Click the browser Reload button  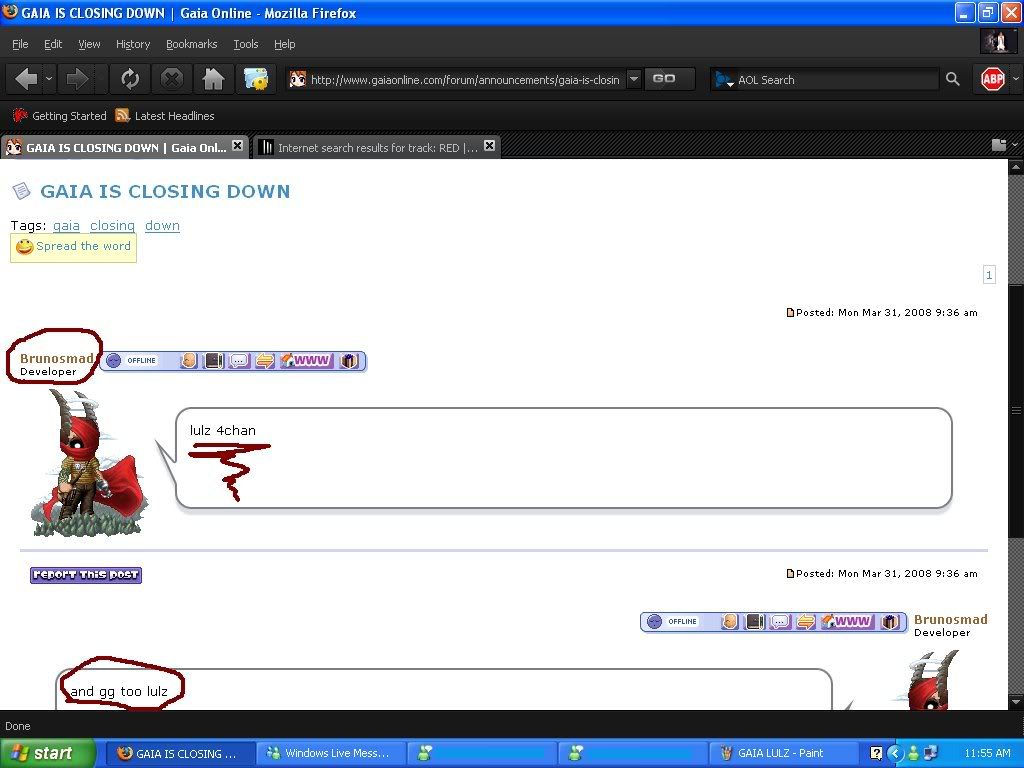tap(130, 79)
